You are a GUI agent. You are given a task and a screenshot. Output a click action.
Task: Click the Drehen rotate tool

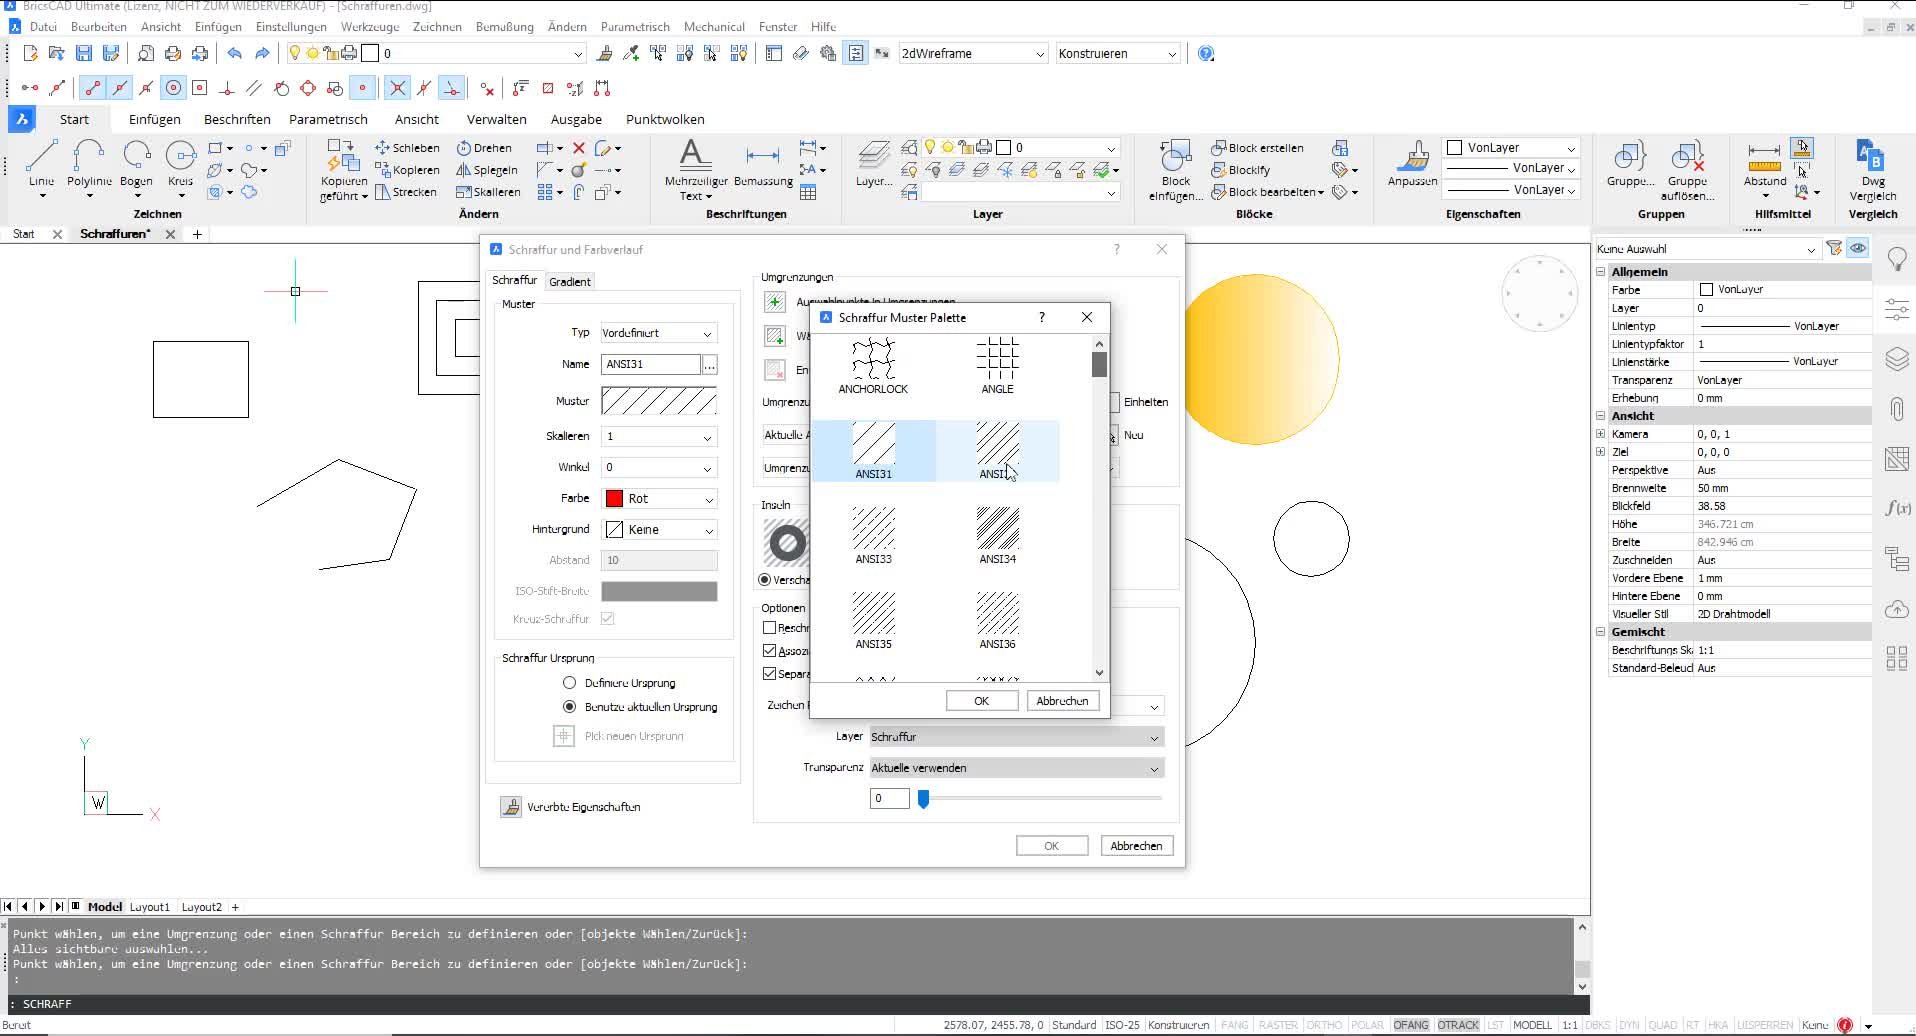point(484,148)
